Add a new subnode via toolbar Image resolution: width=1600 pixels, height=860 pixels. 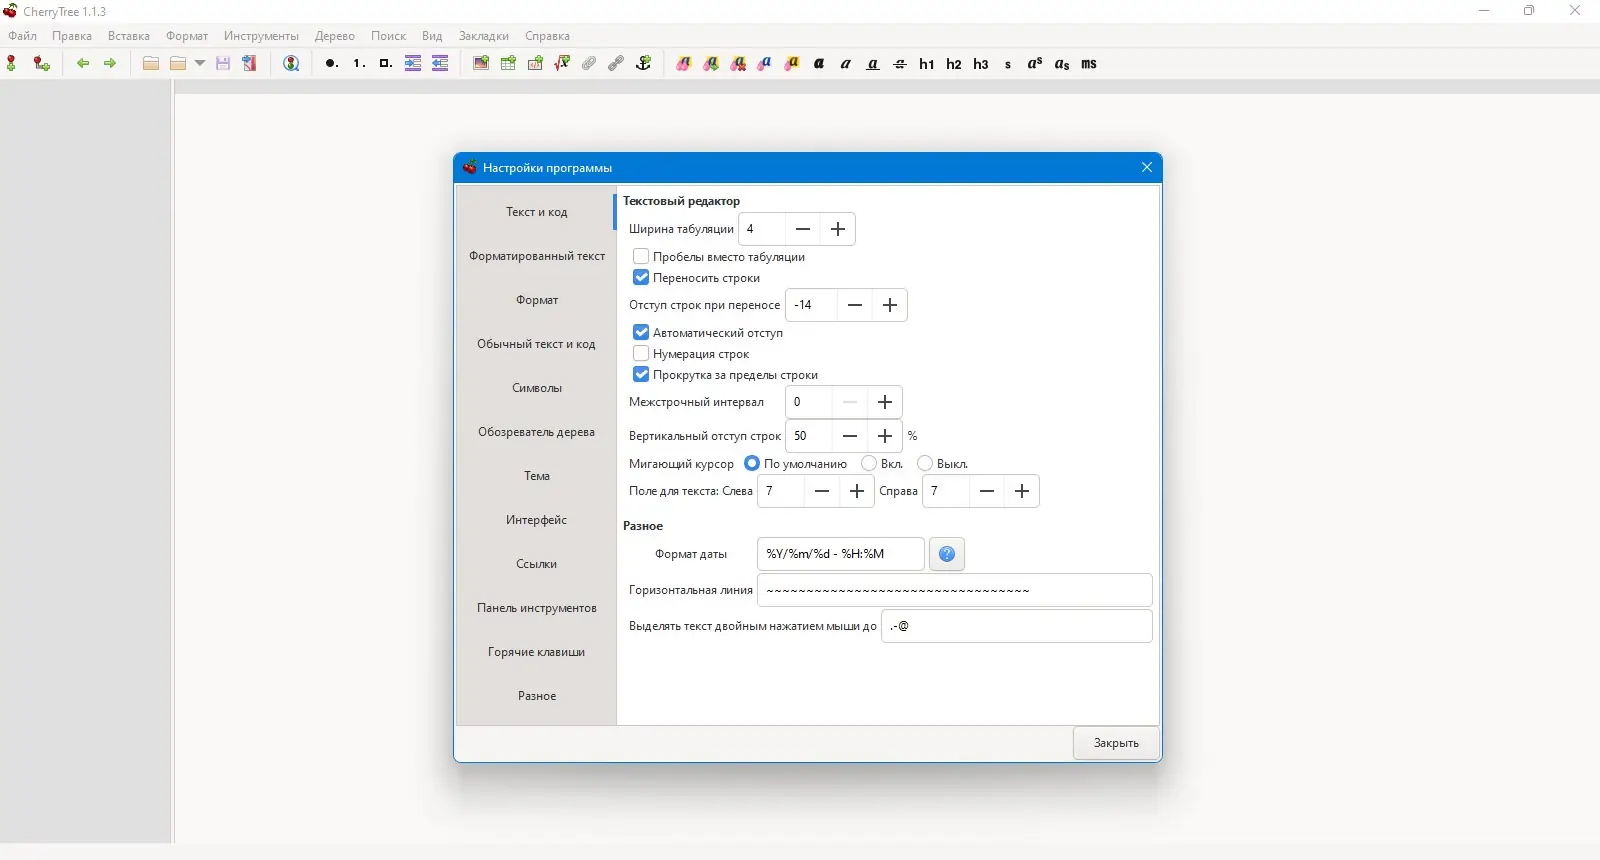pos(41,64)
